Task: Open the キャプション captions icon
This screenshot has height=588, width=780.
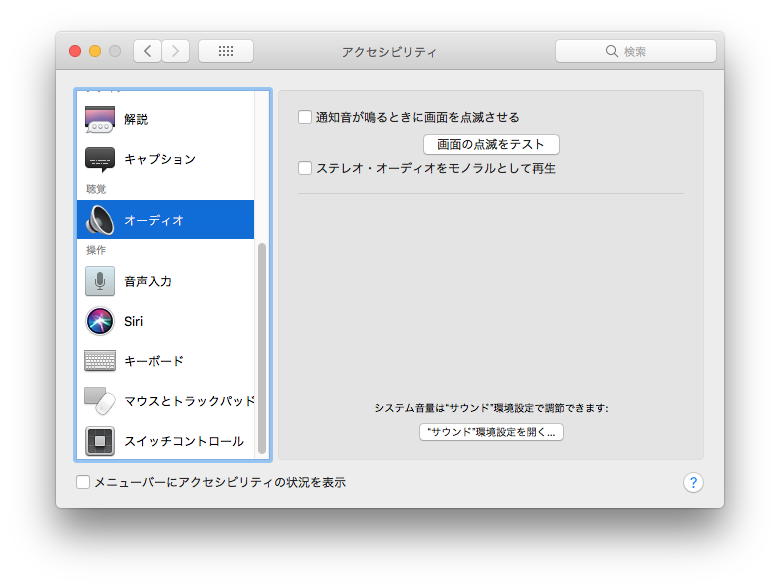Action: (x=99, y=160)
